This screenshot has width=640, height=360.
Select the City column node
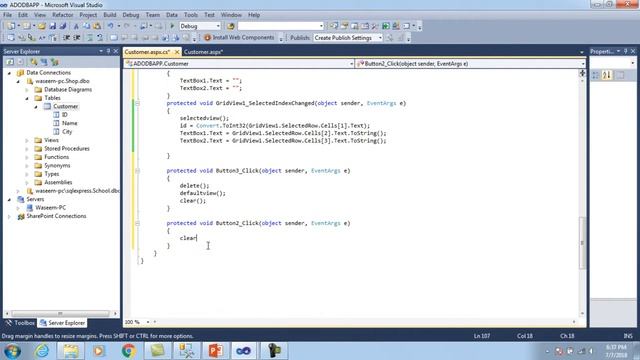(x=67, y=131)
